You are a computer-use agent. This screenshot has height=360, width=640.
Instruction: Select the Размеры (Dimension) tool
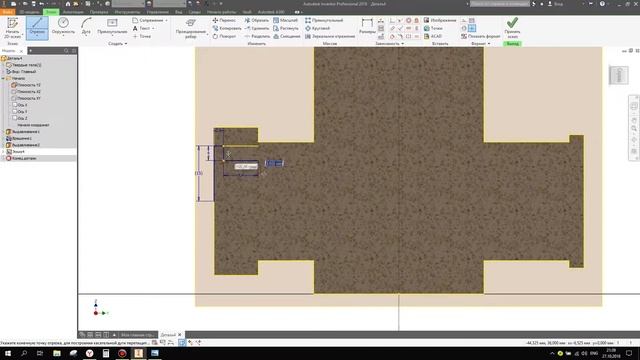[x=367, y=25]
